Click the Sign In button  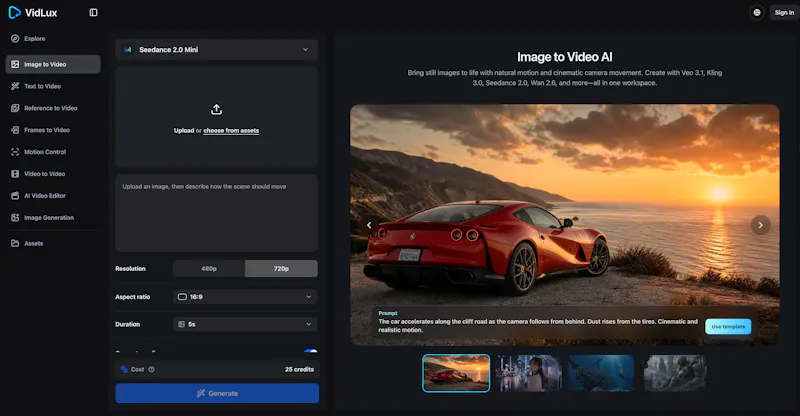(784, 12)
